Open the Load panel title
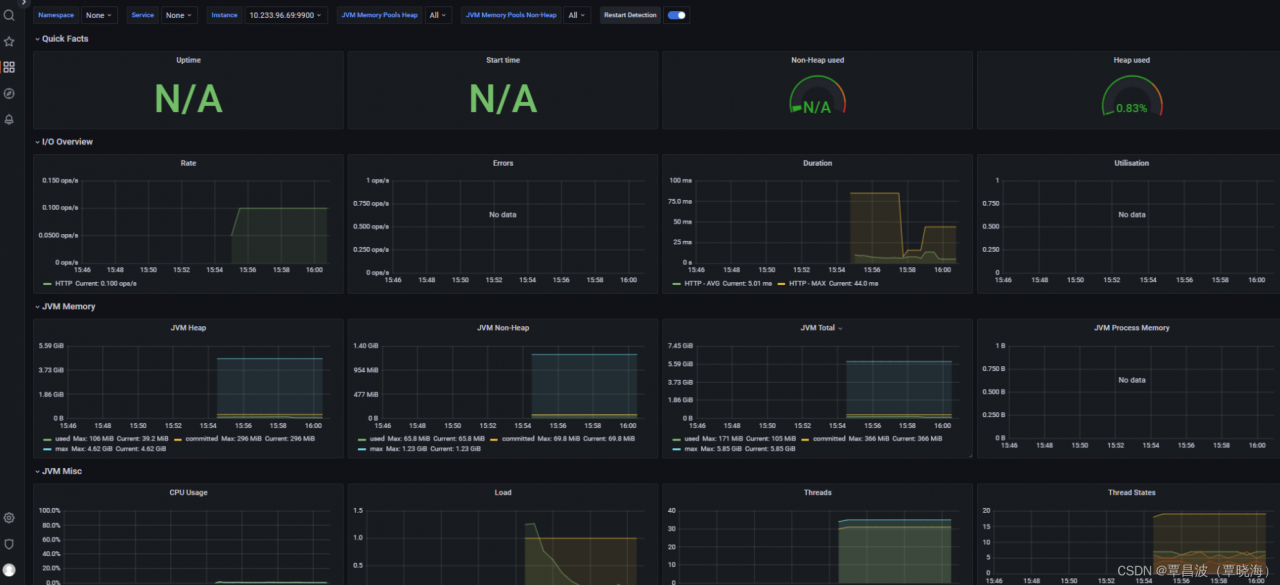The image size is (1280, 585). [503, 493]
